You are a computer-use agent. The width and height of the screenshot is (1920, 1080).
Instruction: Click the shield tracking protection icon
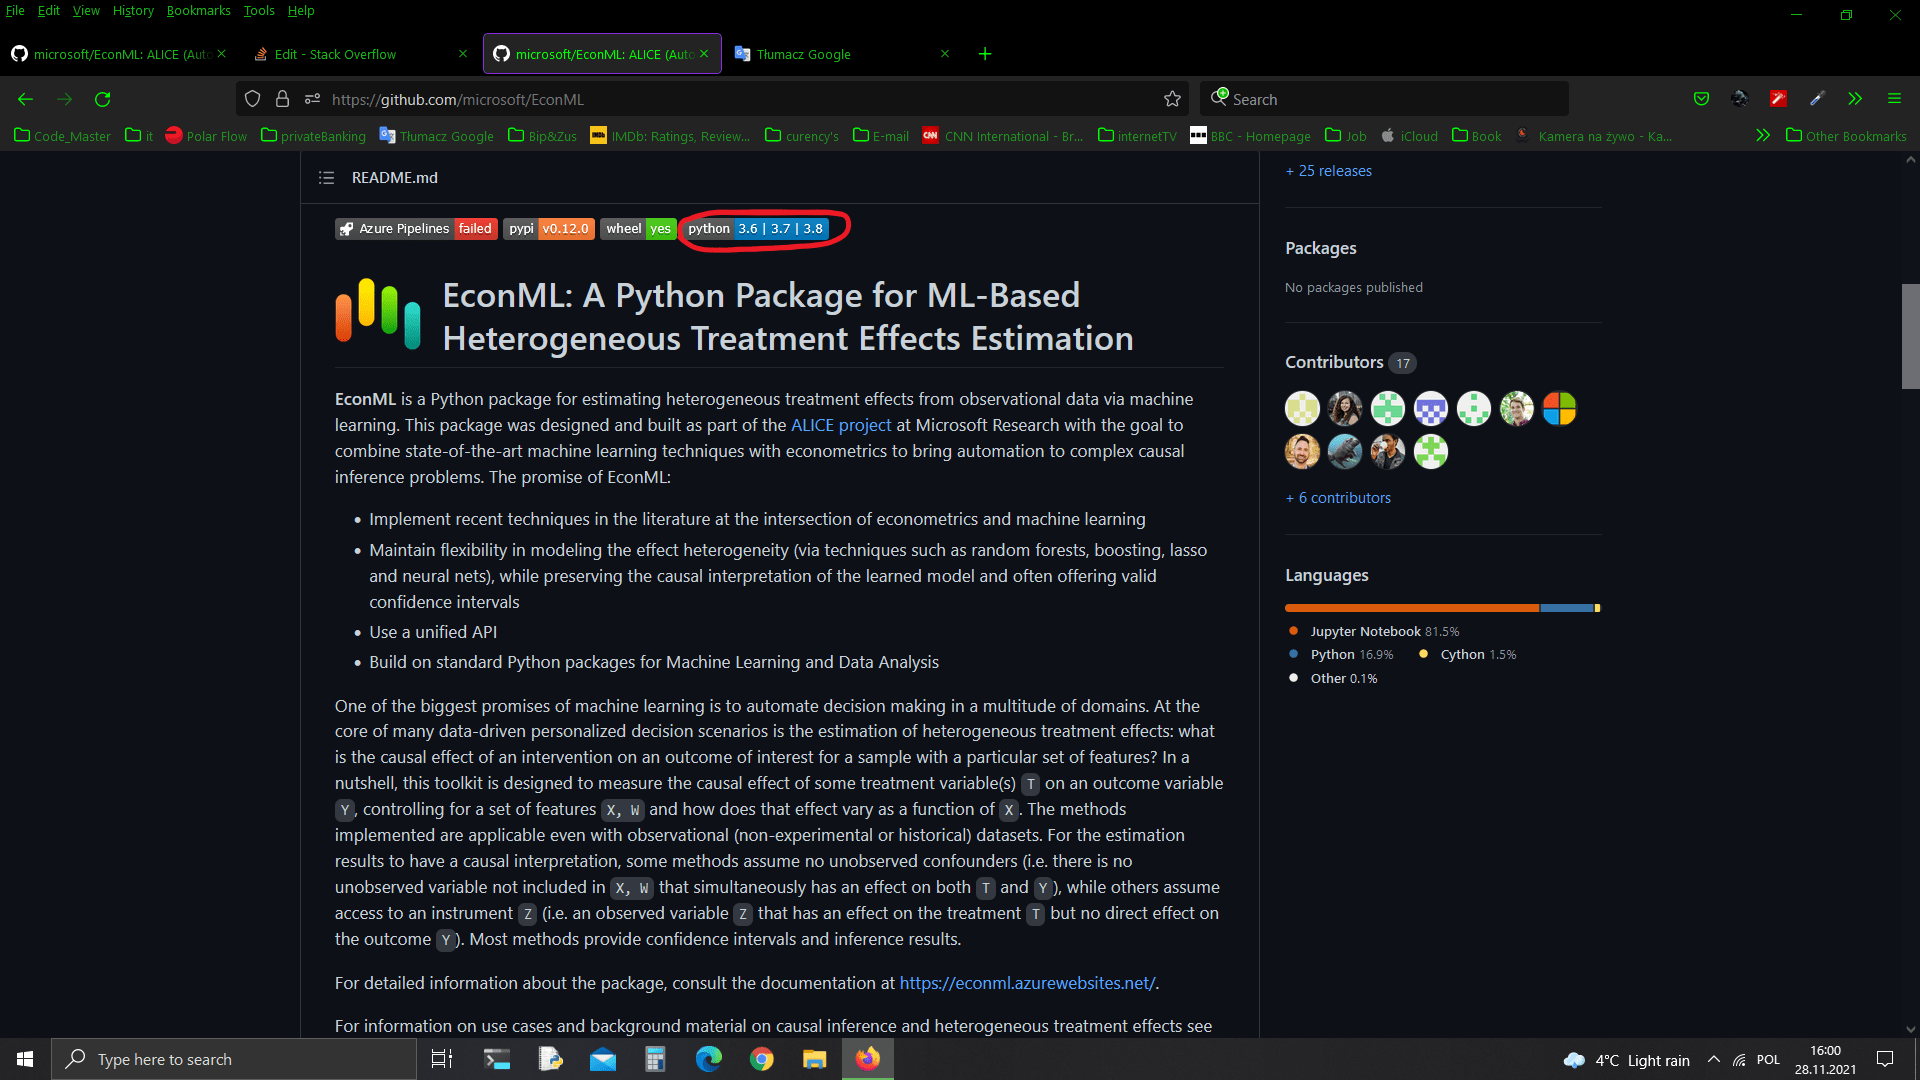coord(253,99)
